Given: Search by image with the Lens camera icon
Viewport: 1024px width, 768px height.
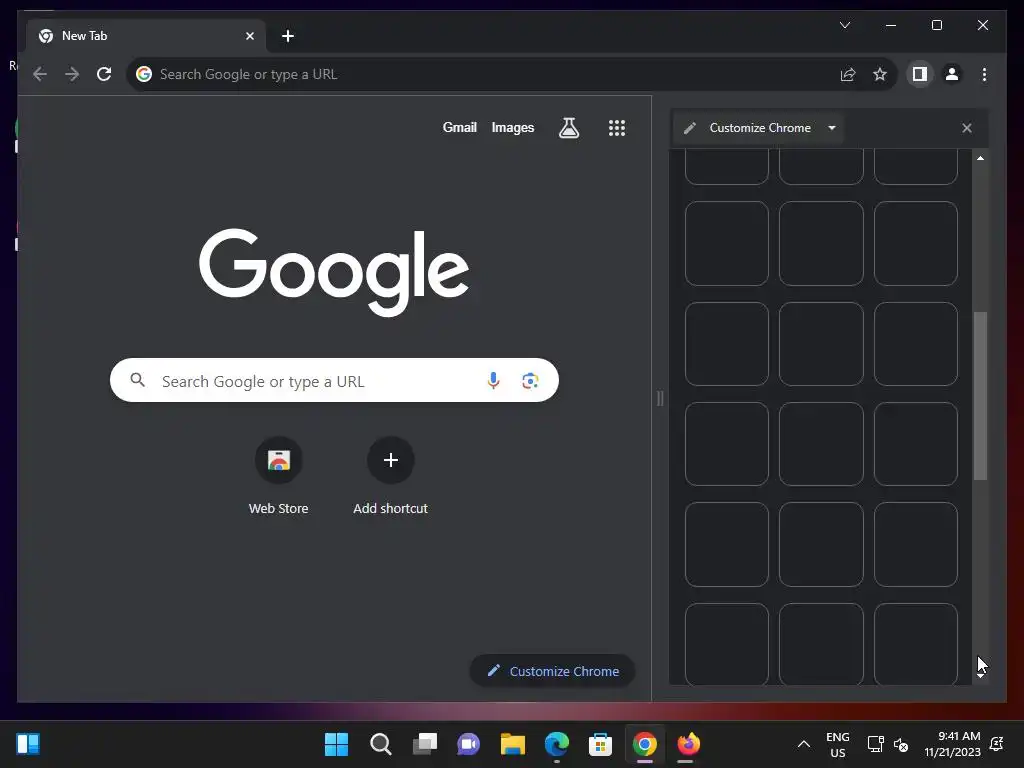Looking at the screenshot, I should pyautogui.click(x=530, y=380).
